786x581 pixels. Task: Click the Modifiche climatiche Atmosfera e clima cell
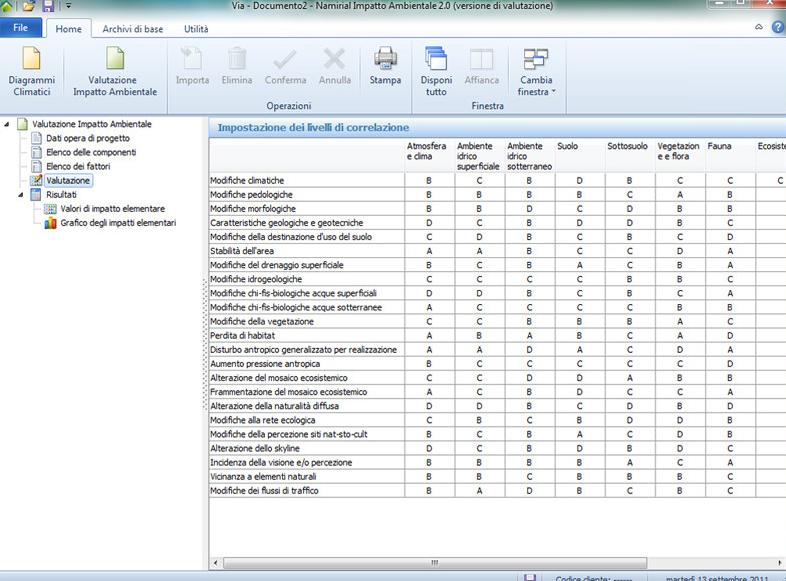(x=429, y=181)
